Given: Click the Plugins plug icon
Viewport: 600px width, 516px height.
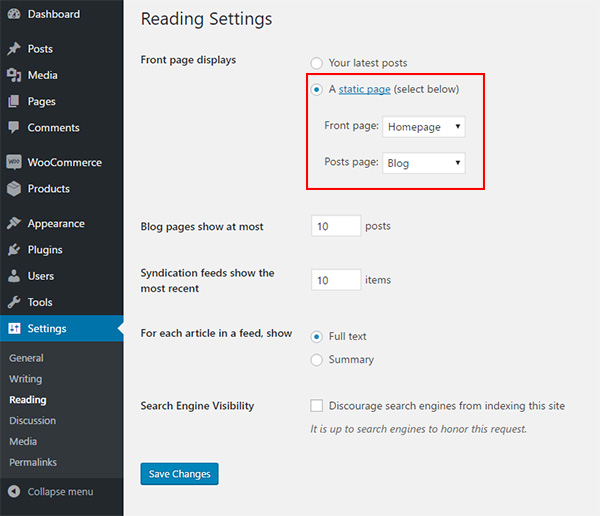Looking at the screenshot, I should tap(14, 250).
